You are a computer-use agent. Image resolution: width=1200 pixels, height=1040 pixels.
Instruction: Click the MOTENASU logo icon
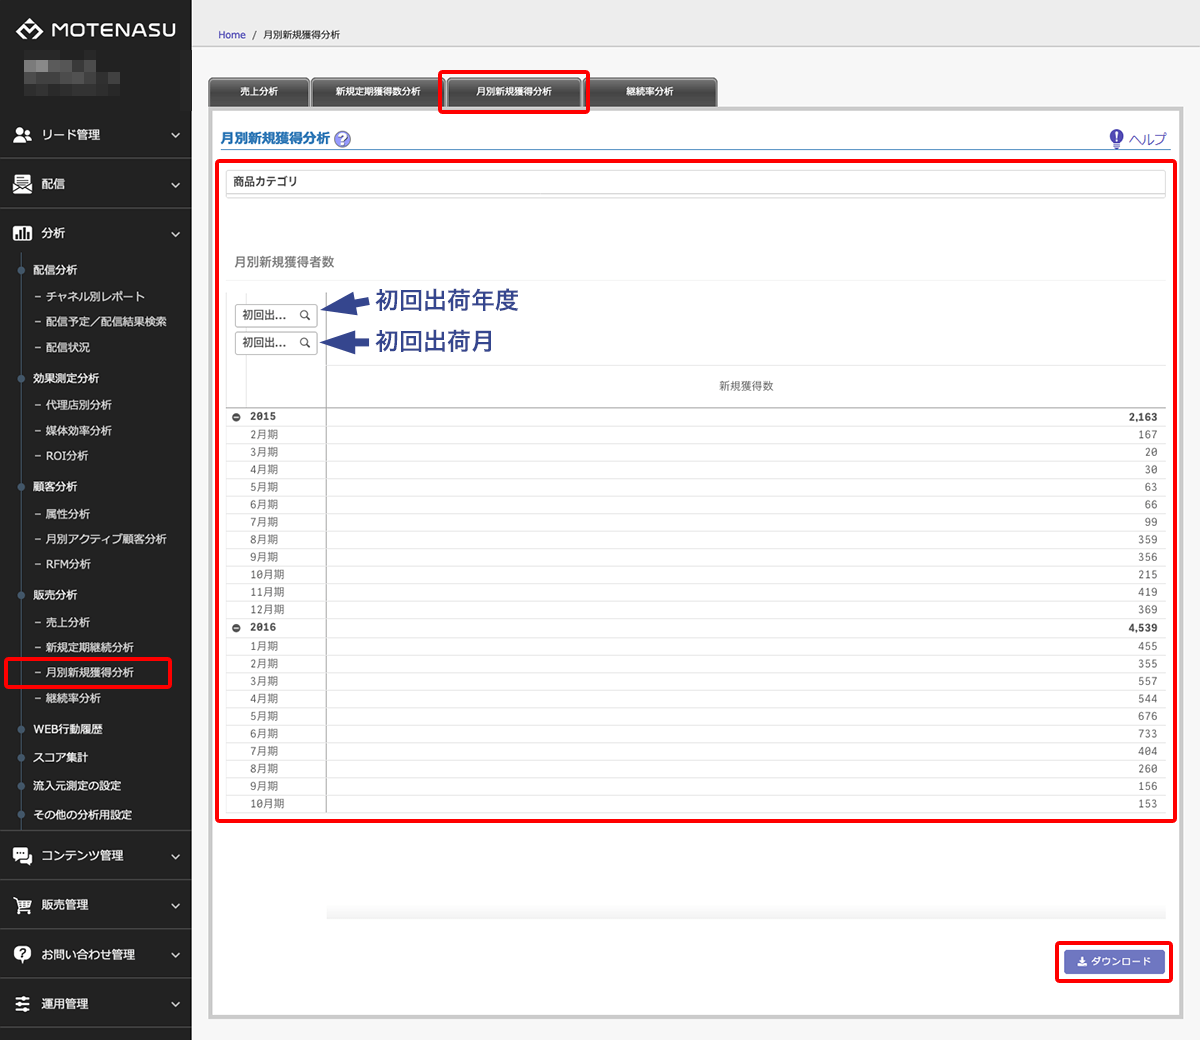pyautogui.click(x=29, y=30)
